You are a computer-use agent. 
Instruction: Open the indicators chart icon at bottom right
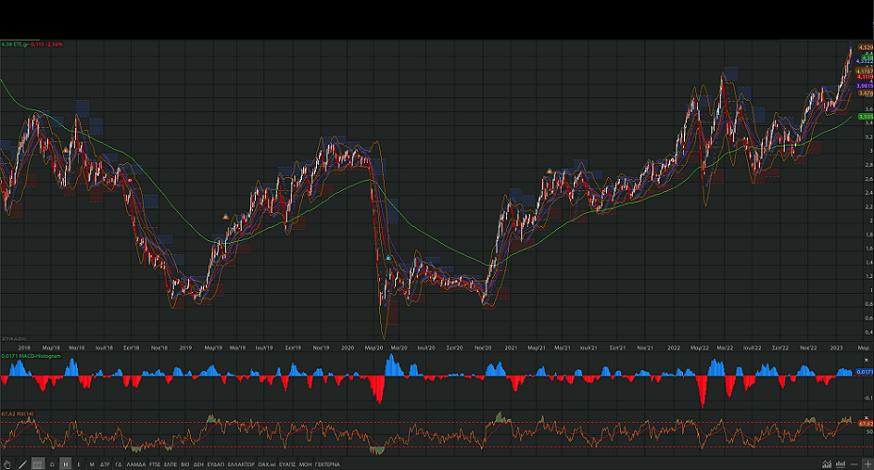coord(827,464)
